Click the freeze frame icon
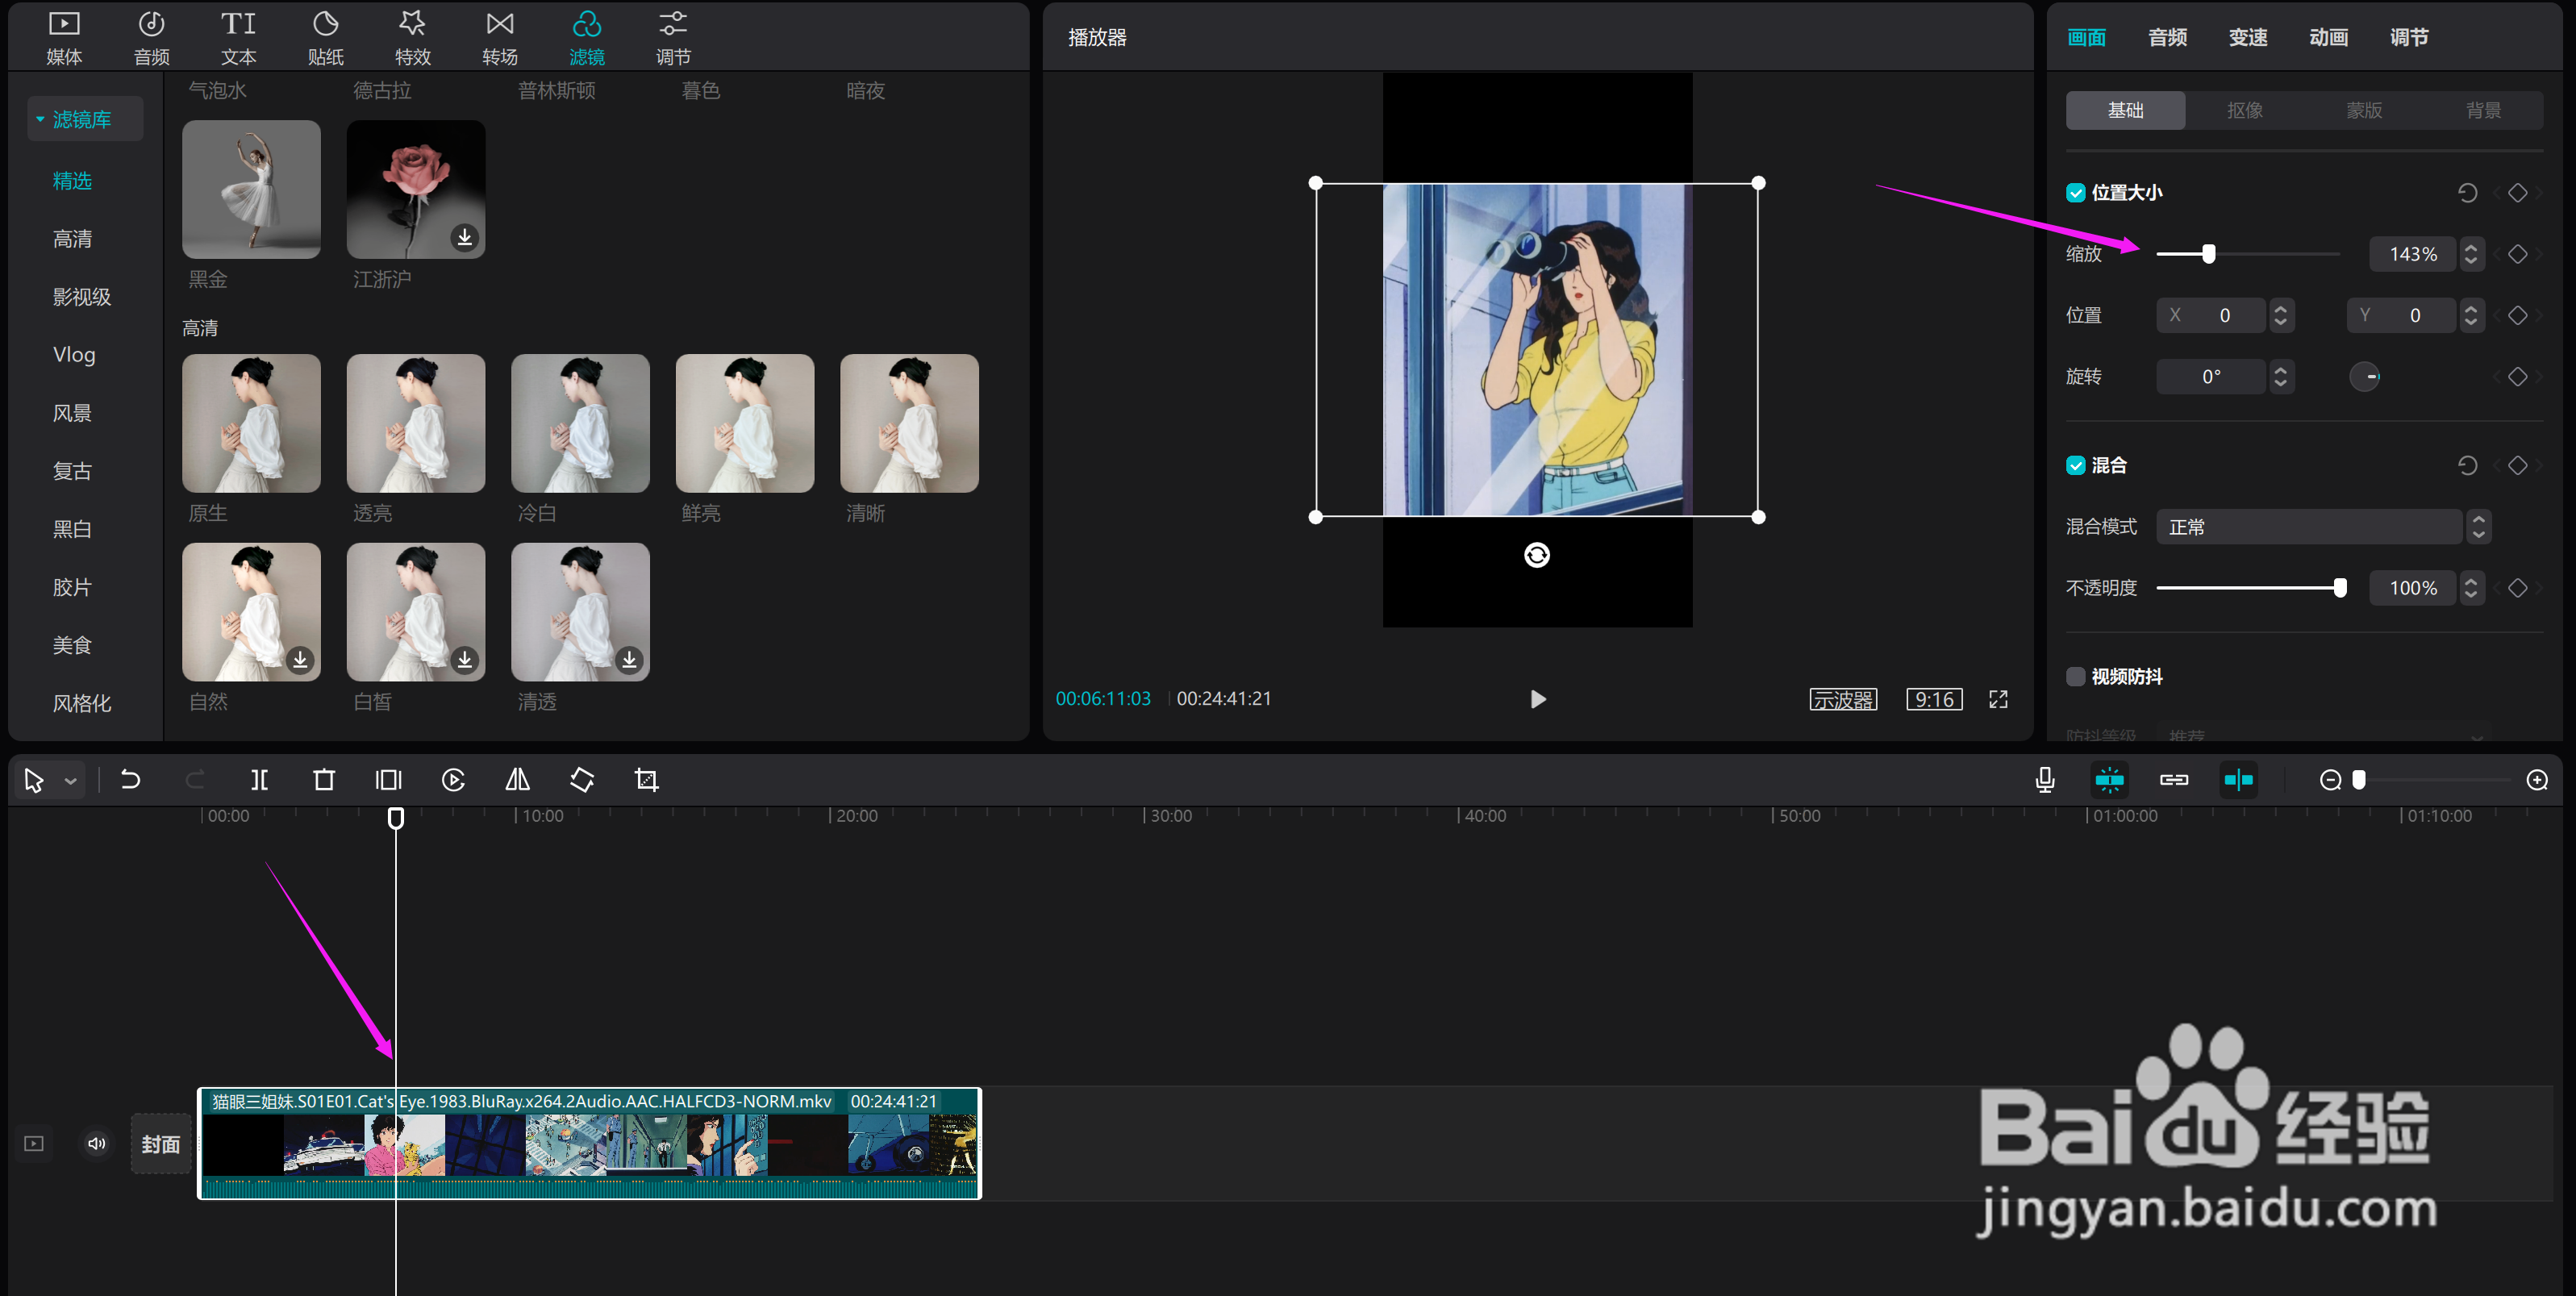The width and height of the screenshot is (2576, 1296). (388, 780)
